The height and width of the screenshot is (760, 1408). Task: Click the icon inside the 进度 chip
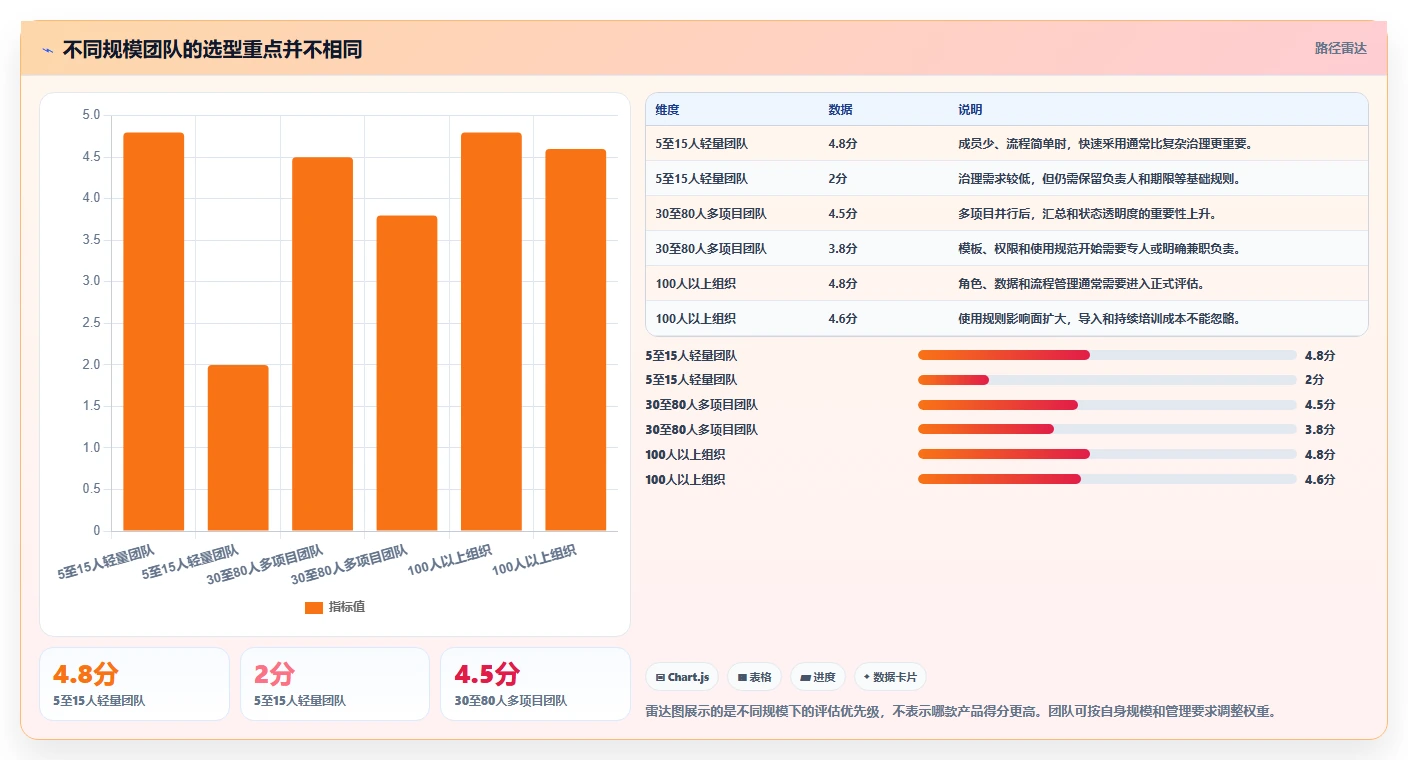click(805, 677)
